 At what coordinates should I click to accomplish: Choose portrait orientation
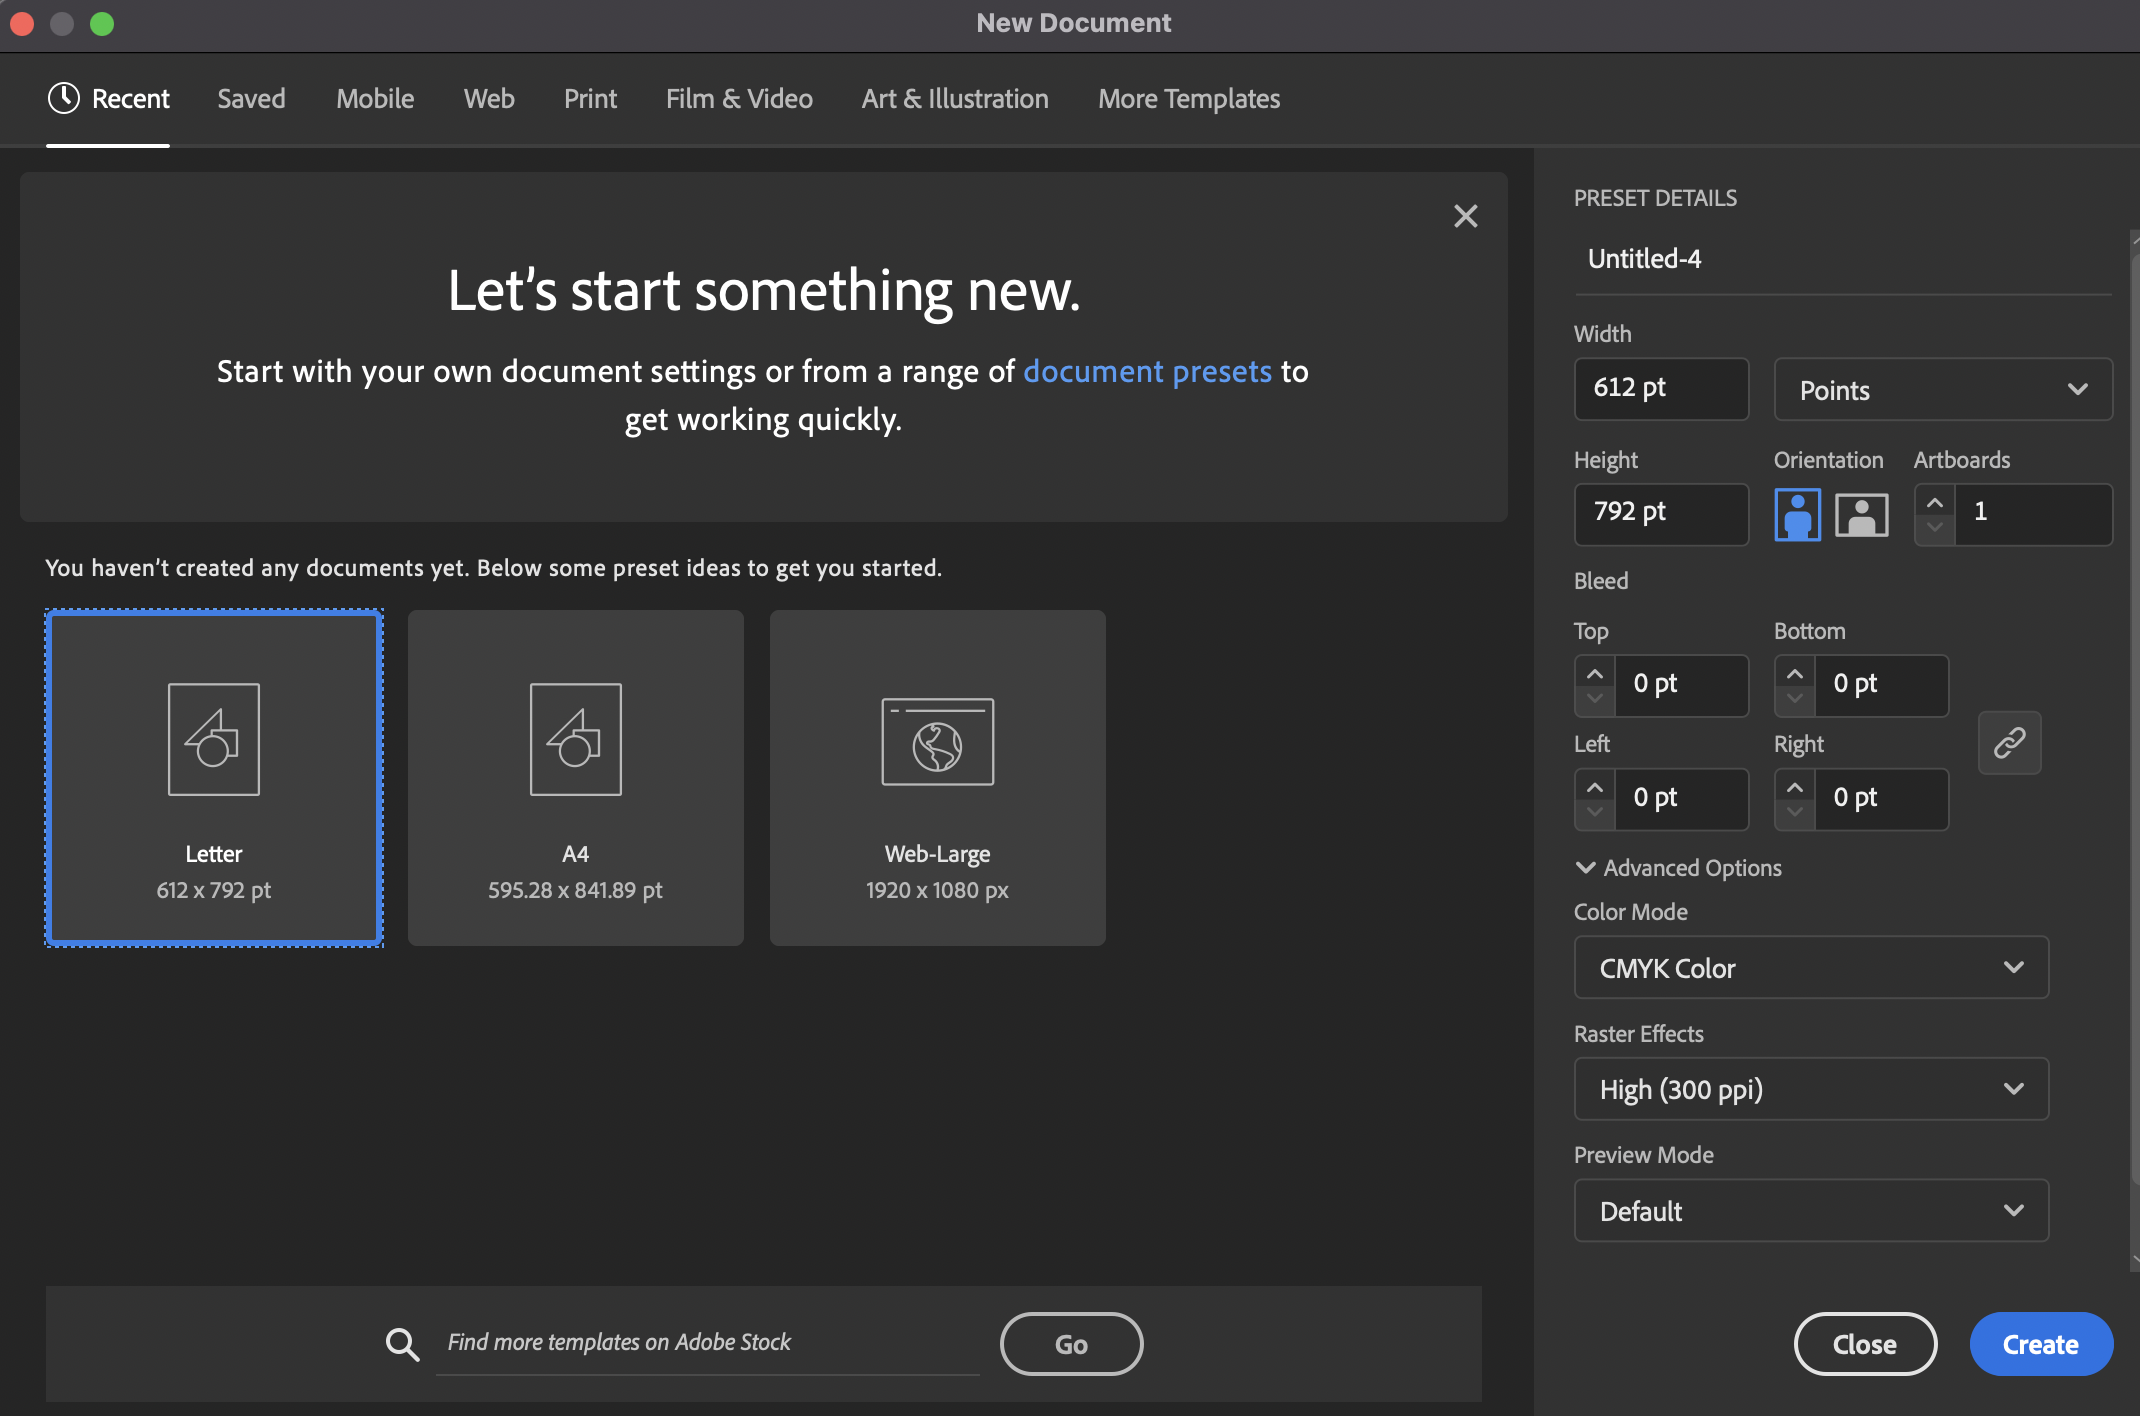click(1797, 515)
